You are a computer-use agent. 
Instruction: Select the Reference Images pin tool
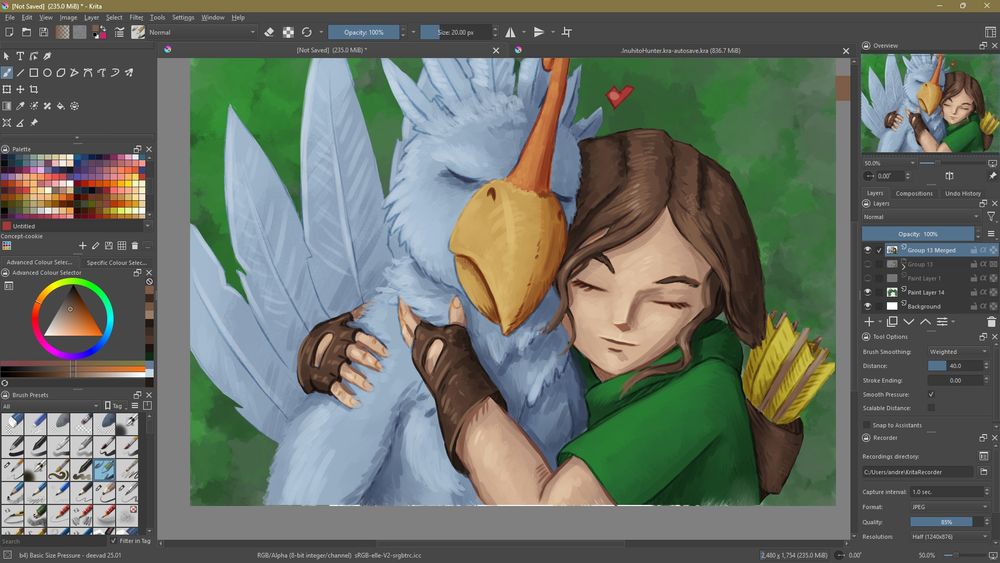pos(34,122)
